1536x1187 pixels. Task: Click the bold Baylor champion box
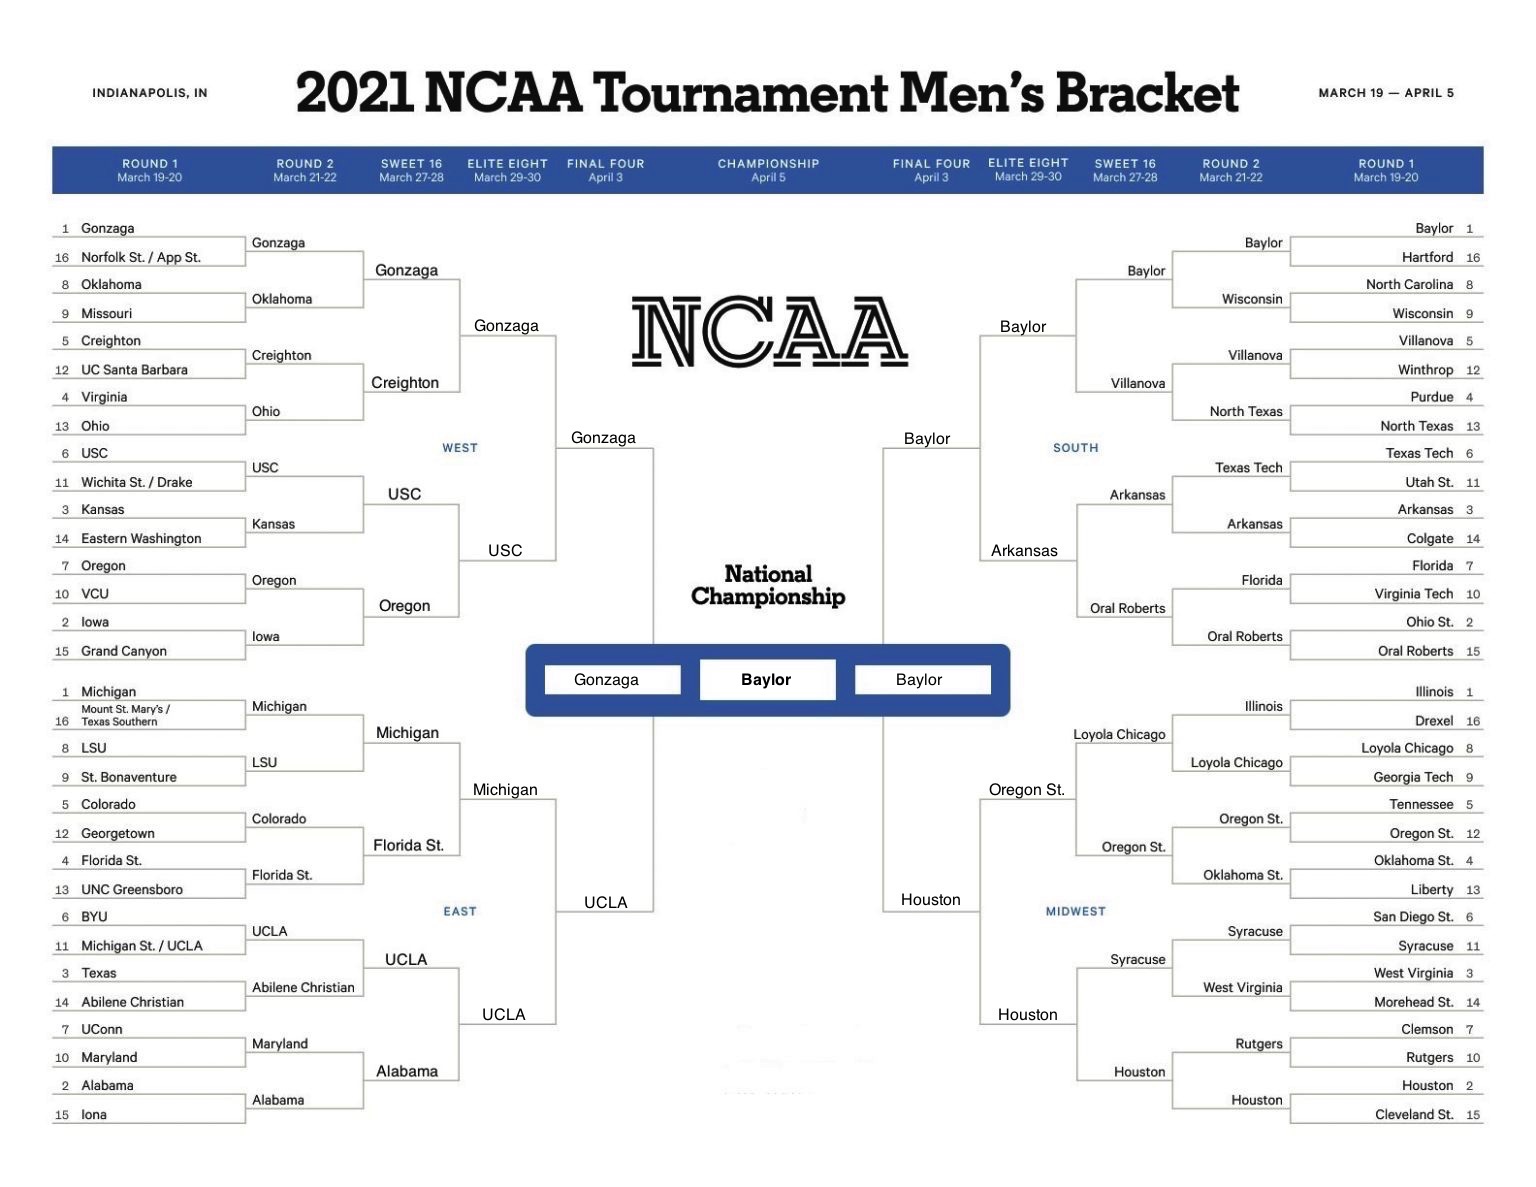(x=767, y=680)
